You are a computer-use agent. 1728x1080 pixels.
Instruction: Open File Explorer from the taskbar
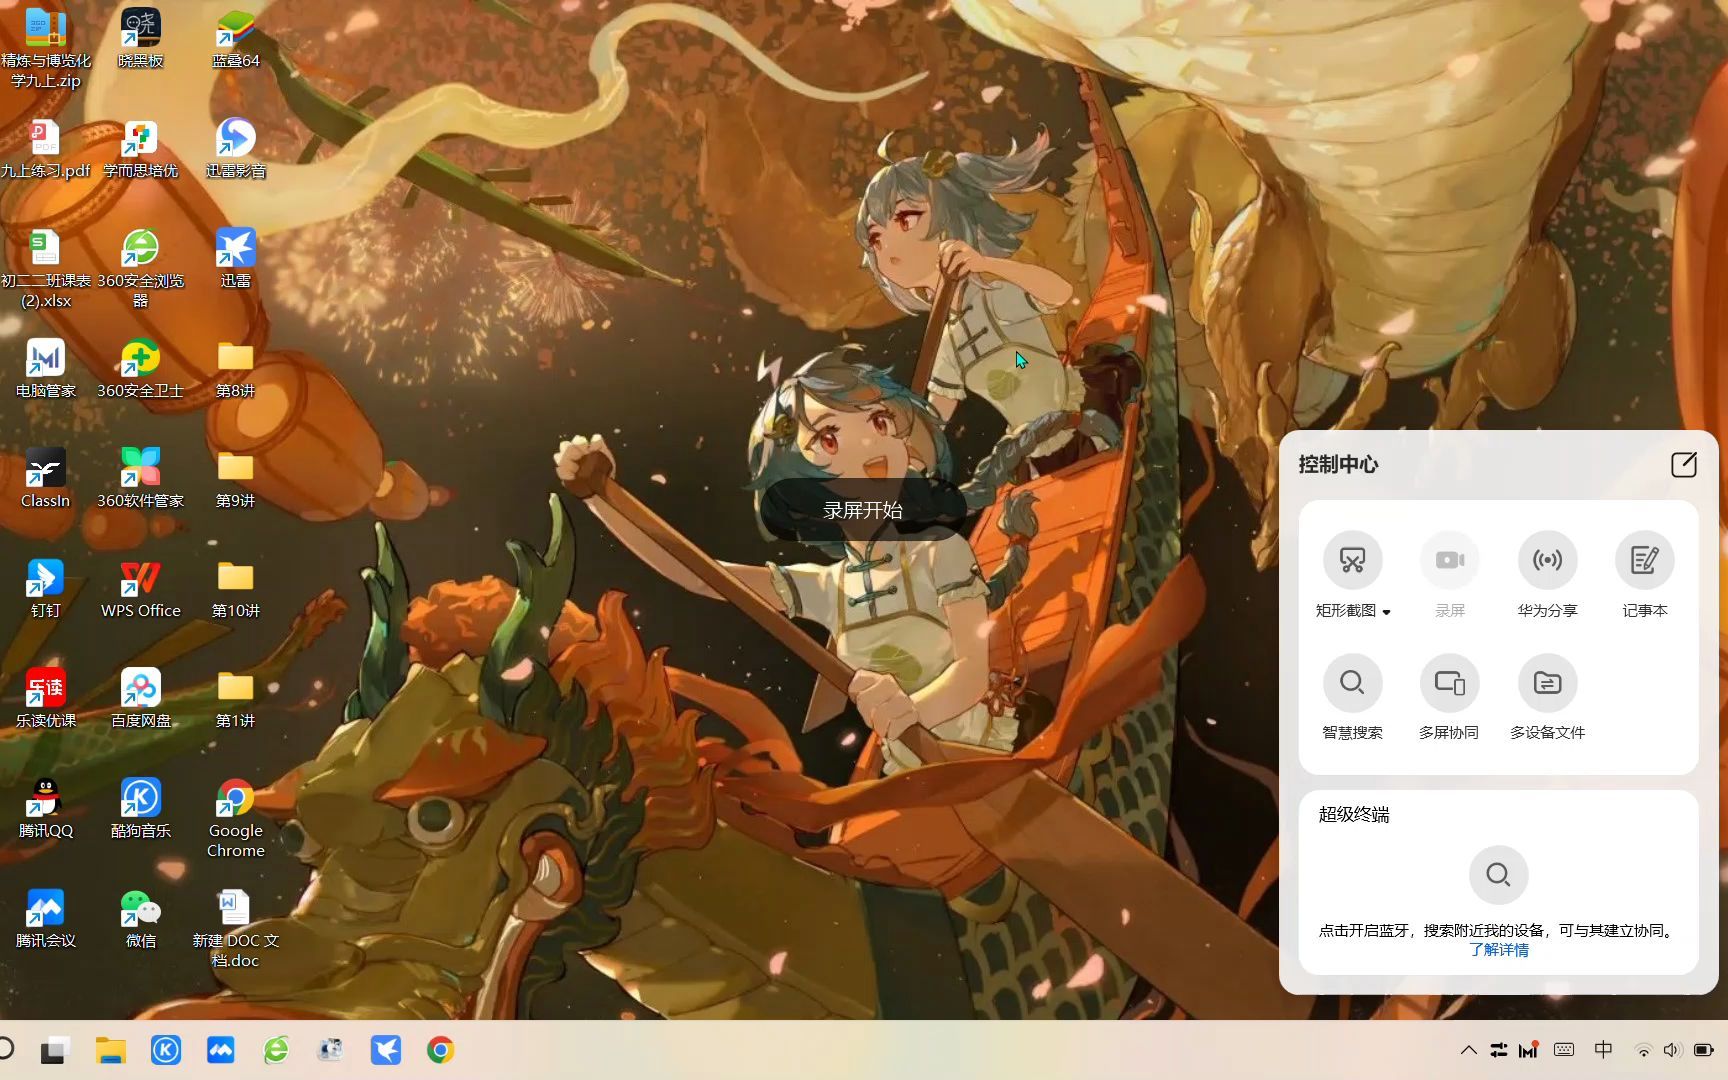110,1050
